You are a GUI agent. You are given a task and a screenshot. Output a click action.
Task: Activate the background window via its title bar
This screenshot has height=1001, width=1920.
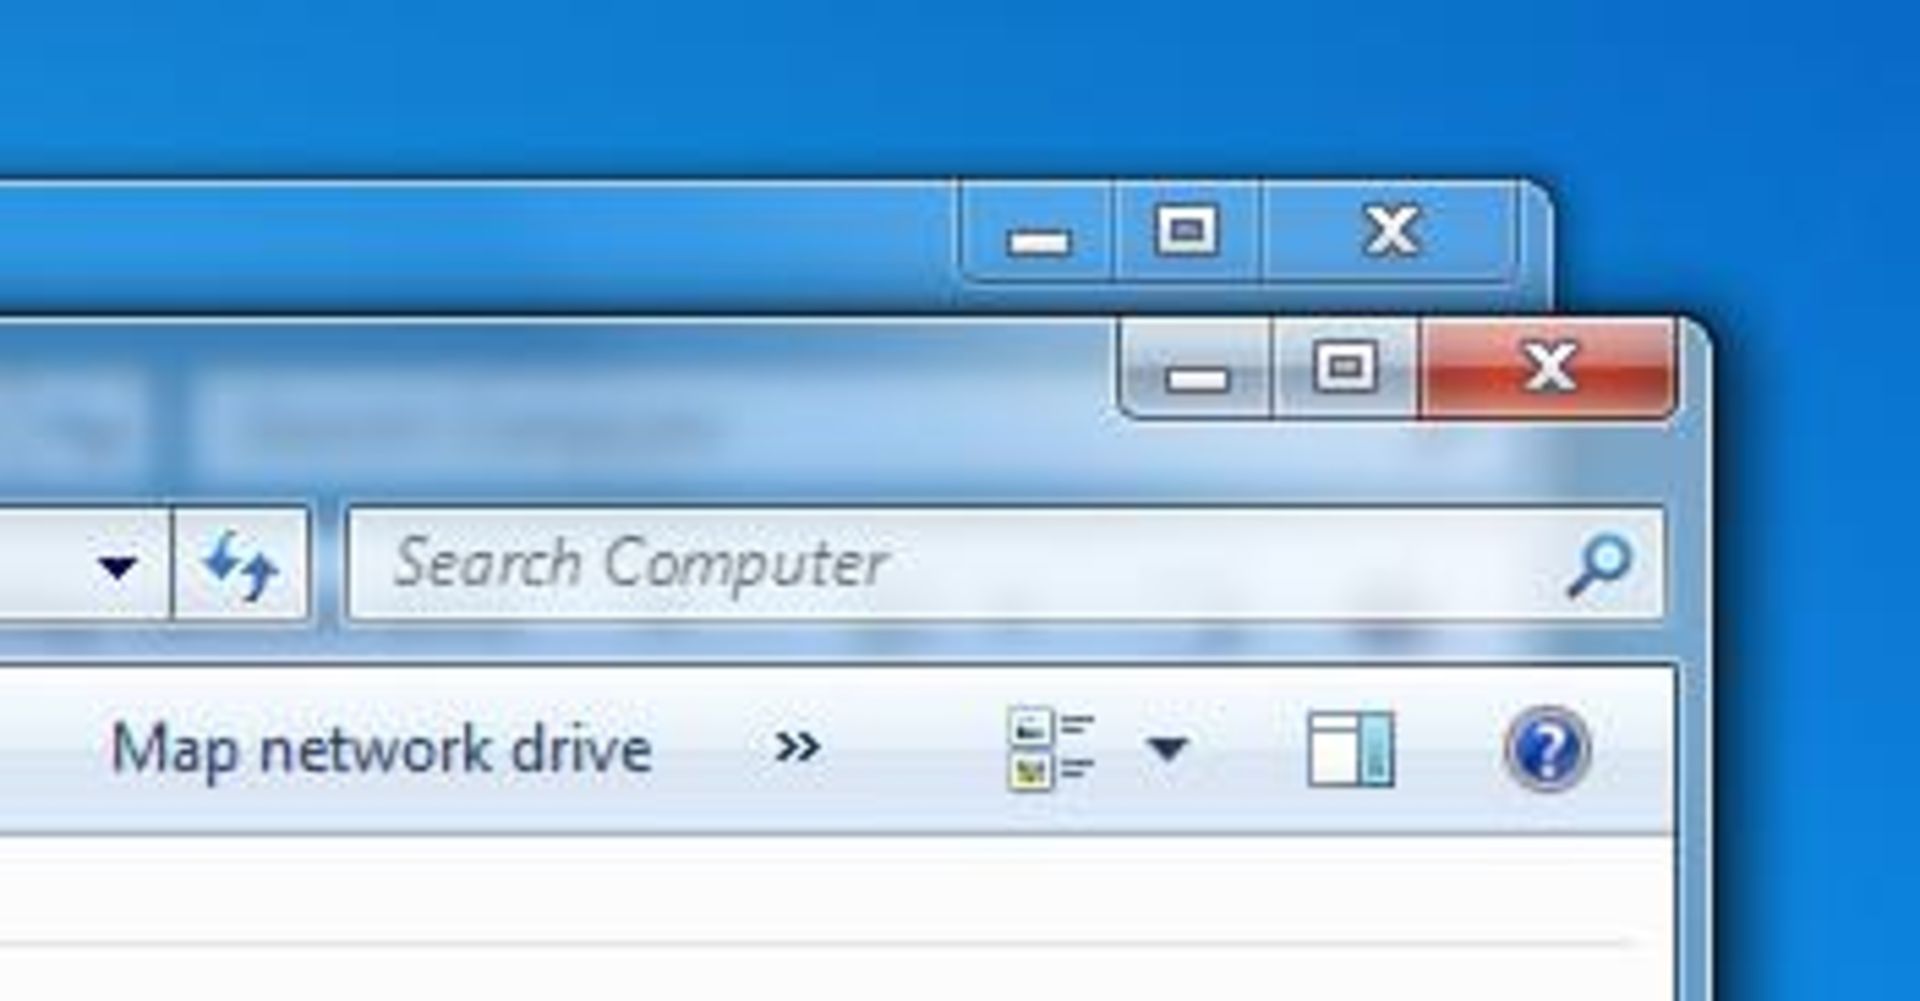point(480,245)
